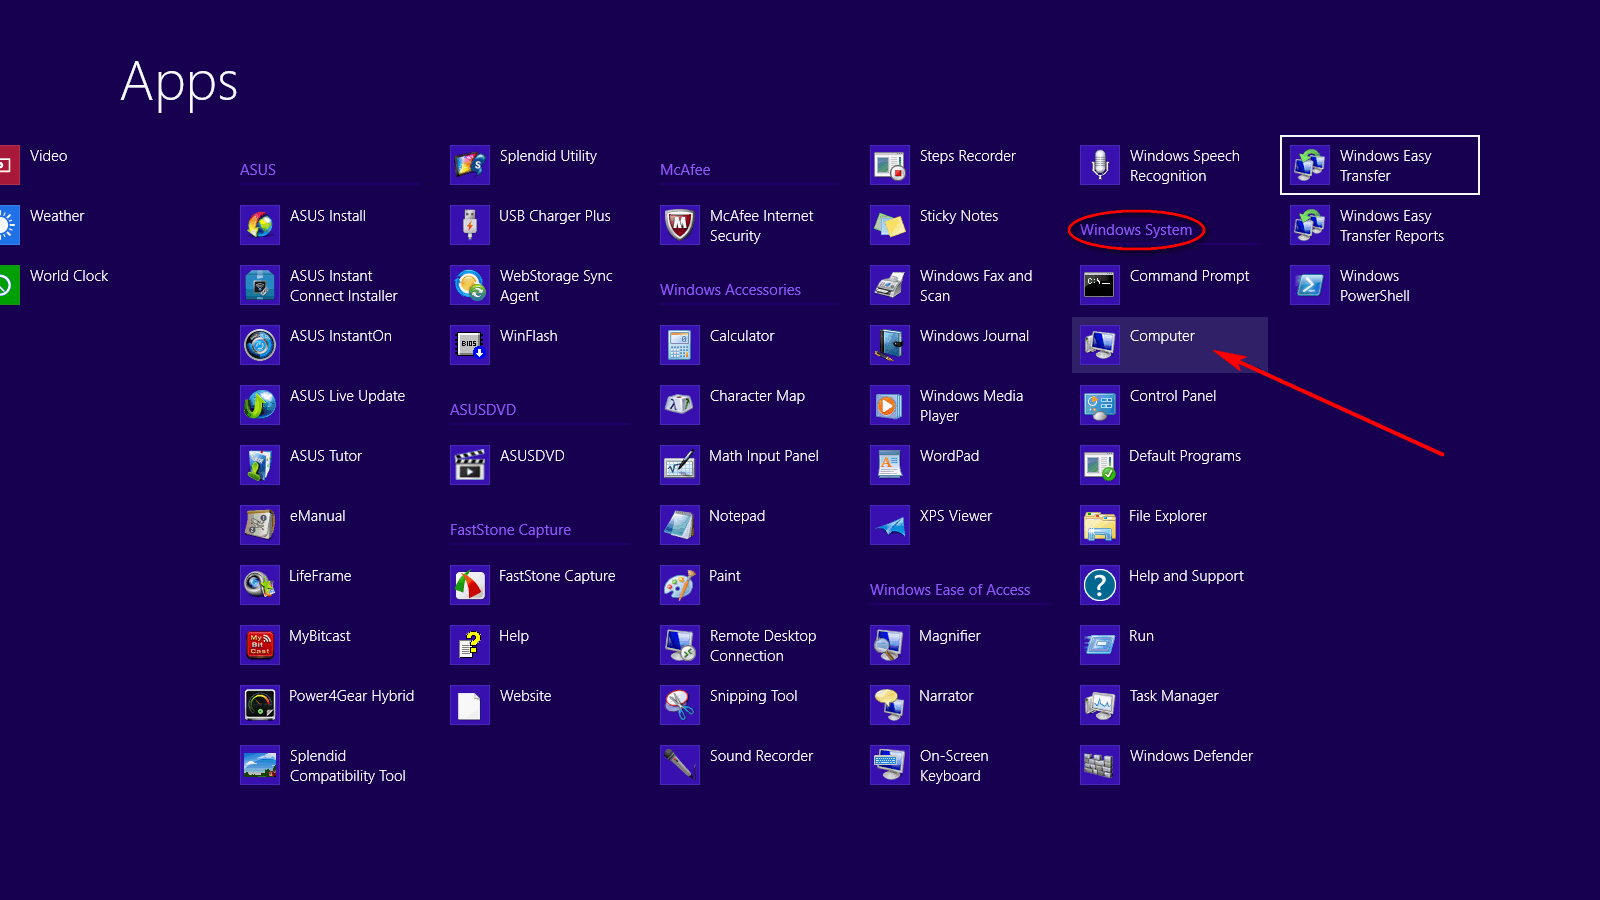Image resolution: width=1600 pixels, height=900 pixels.
Task: Open the Remote Desktop Connection icon
Action: point(680,645)
